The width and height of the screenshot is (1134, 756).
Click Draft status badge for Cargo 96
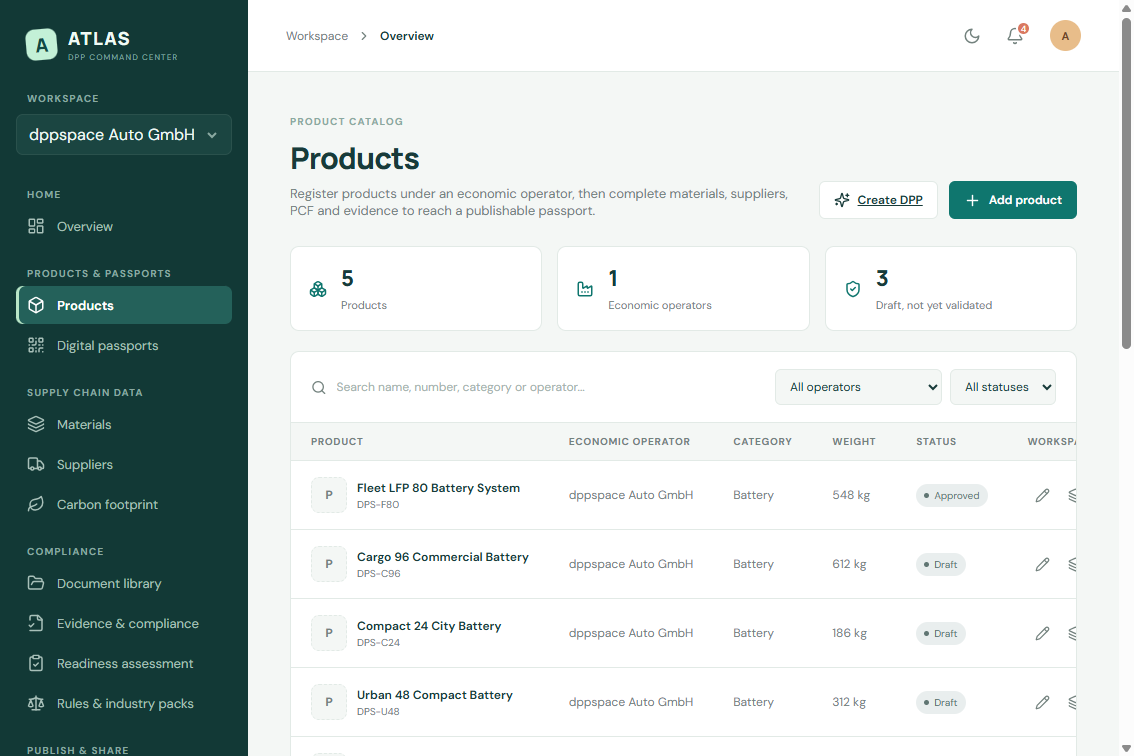pos(940,564)
